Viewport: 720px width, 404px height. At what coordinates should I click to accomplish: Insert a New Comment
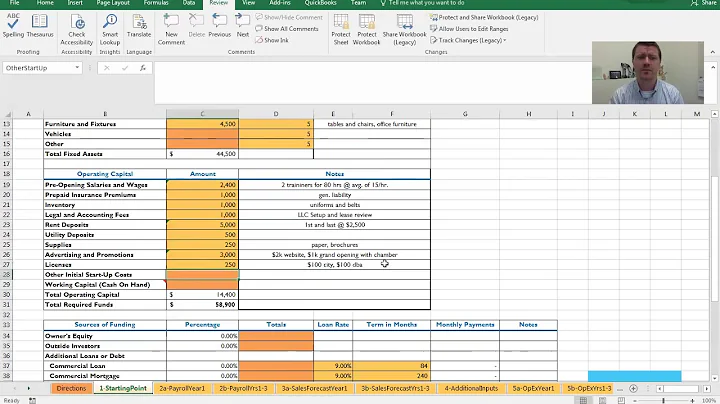point(171,29)
